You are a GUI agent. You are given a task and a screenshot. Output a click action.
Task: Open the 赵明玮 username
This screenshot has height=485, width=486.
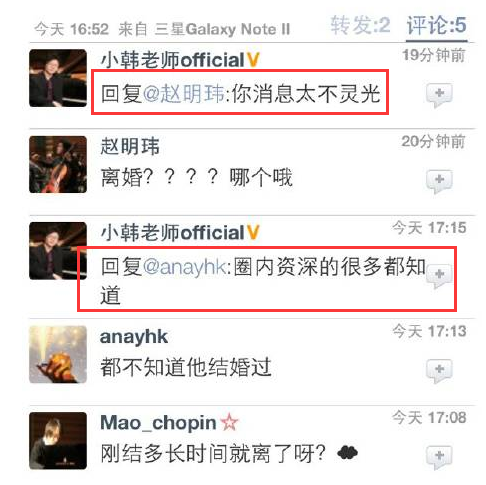[x=130, y=147]
